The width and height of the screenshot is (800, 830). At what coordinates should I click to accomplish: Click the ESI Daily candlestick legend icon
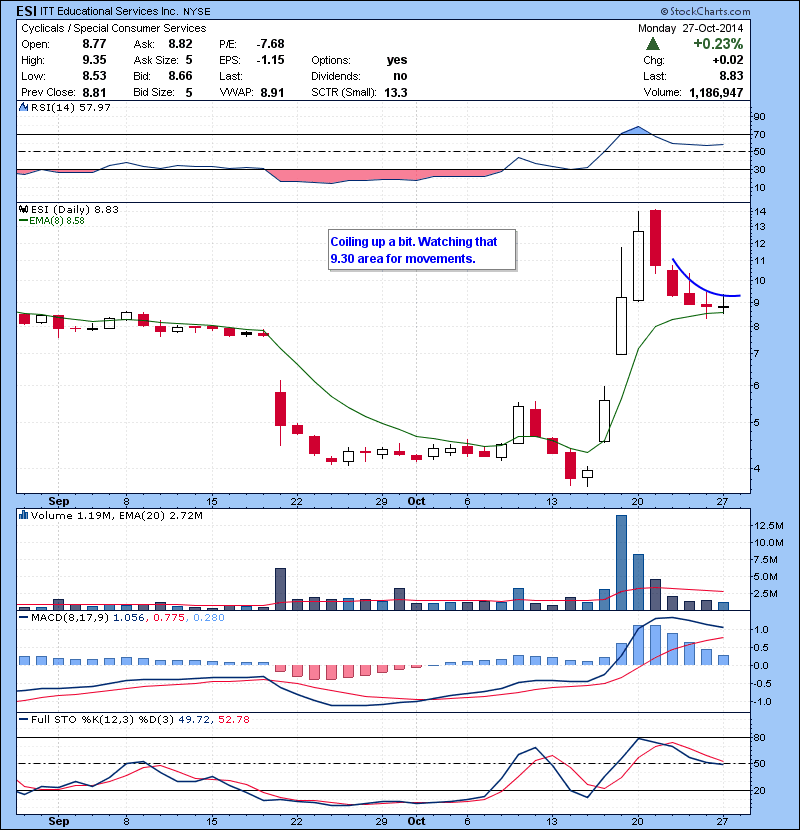23,209
